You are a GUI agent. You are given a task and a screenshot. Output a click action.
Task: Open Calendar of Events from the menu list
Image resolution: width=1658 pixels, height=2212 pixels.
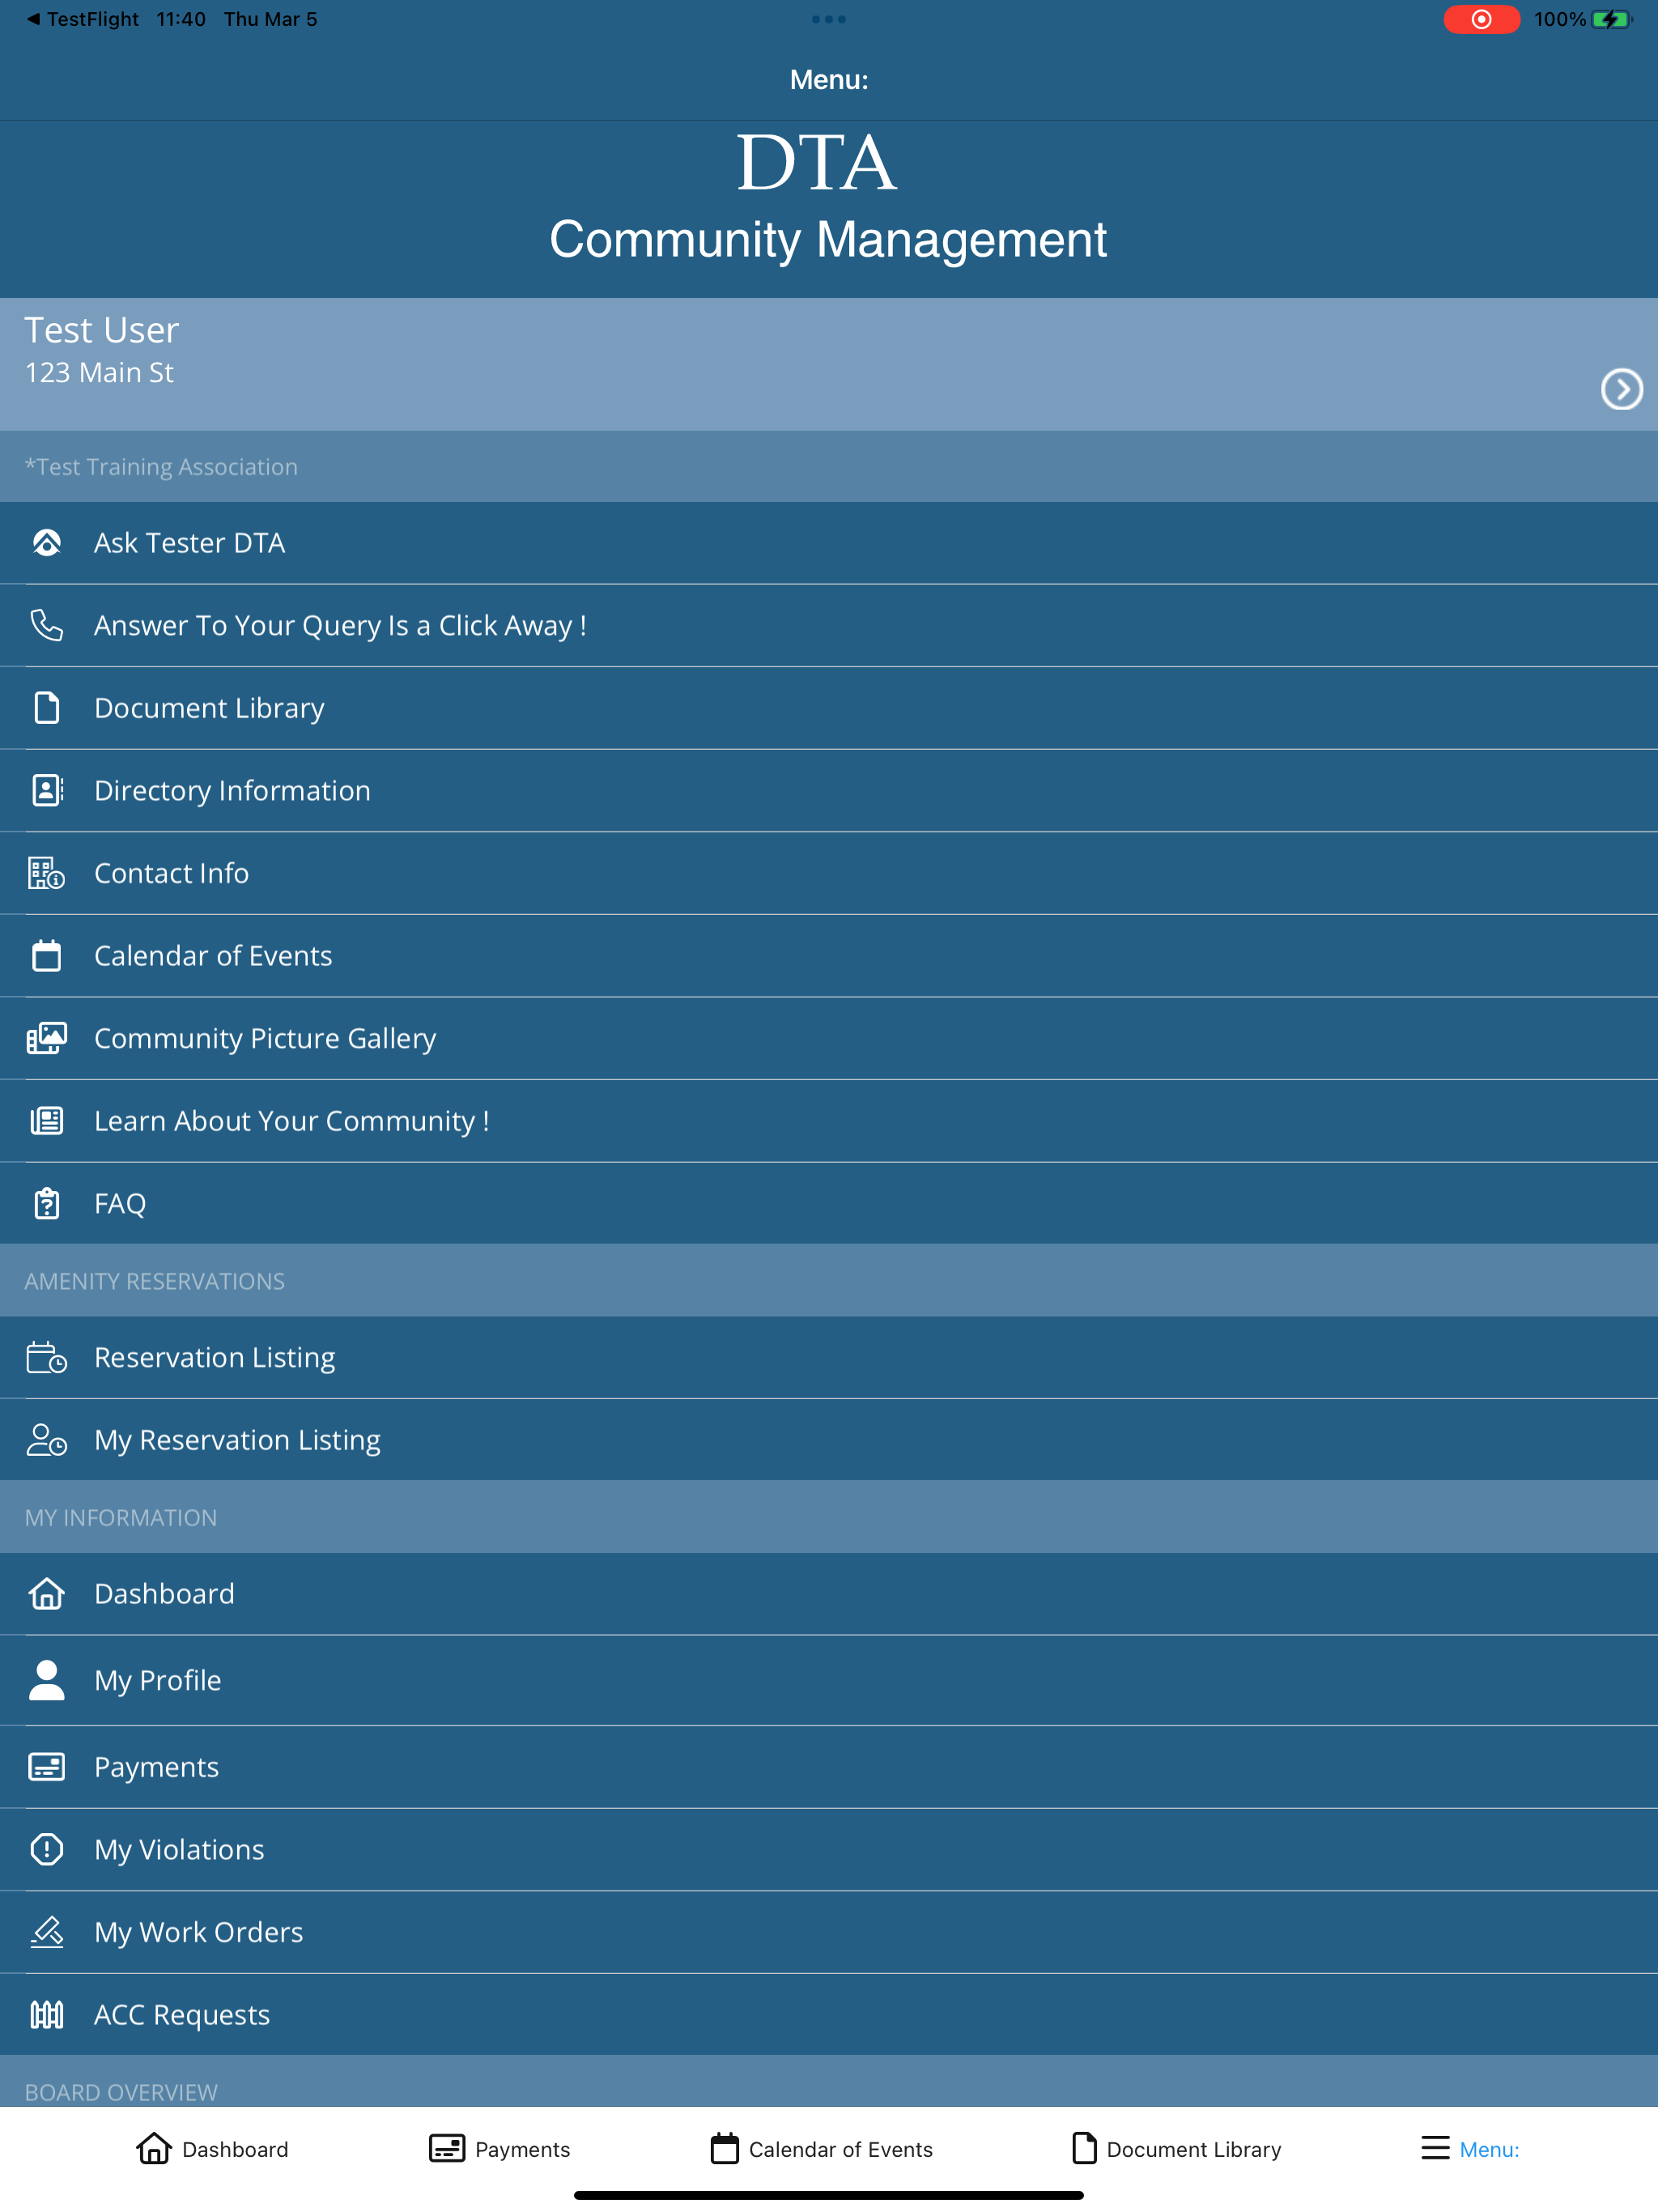point(829,956)
